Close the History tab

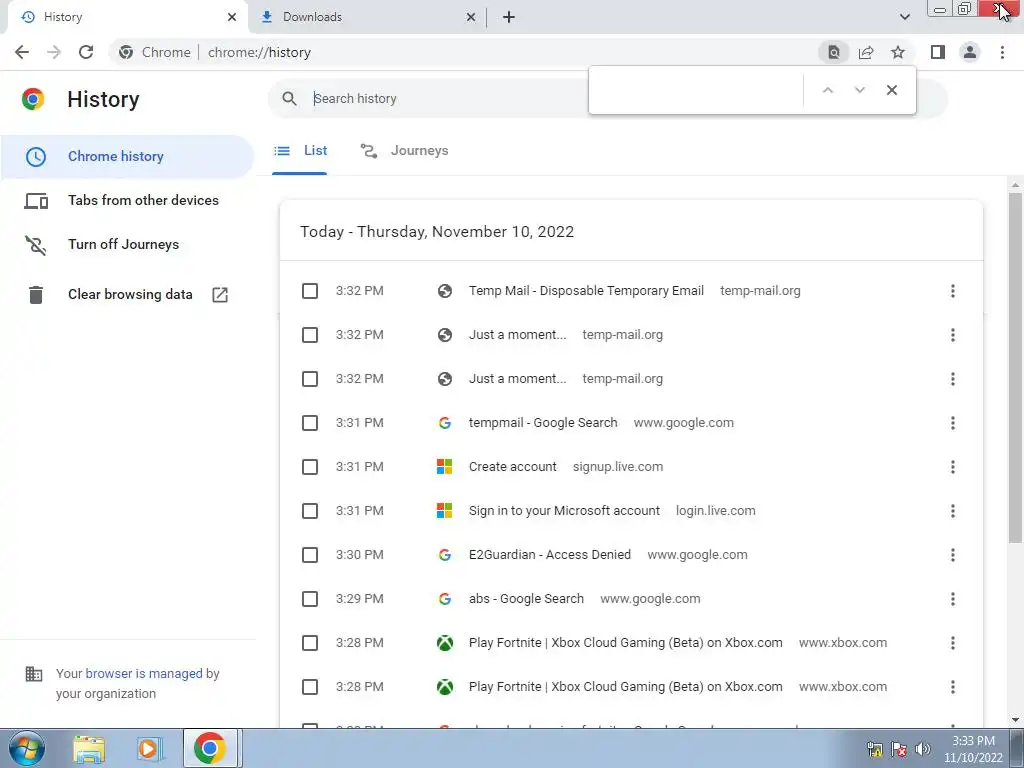coord(232,17)
